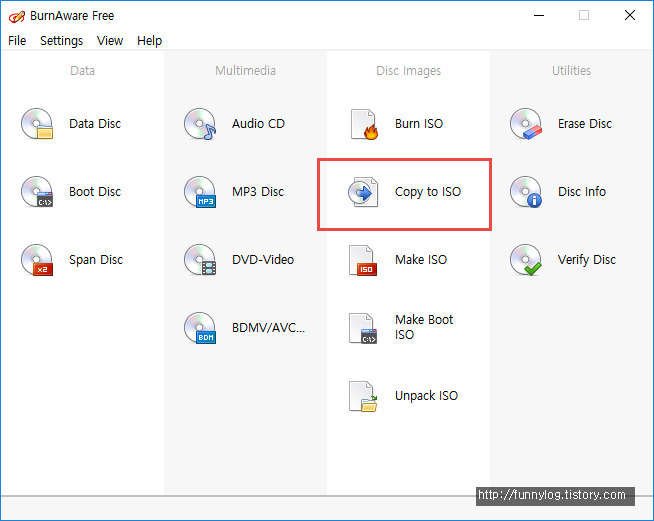Screen dimensions: 654x521
Task: Click the Copy to ISO arrow icon
Action: point(363,192)
